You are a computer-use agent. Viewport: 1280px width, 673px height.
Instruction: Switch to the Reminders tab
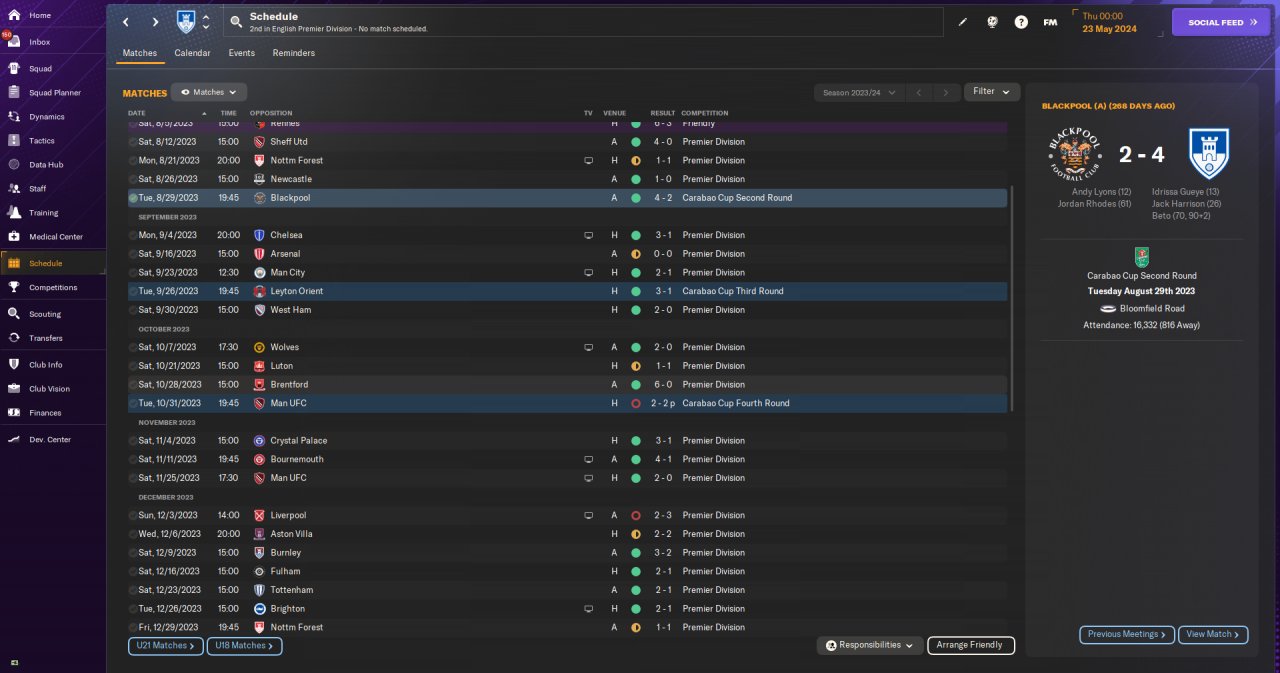pyautogui.click(x=294, y=53)
